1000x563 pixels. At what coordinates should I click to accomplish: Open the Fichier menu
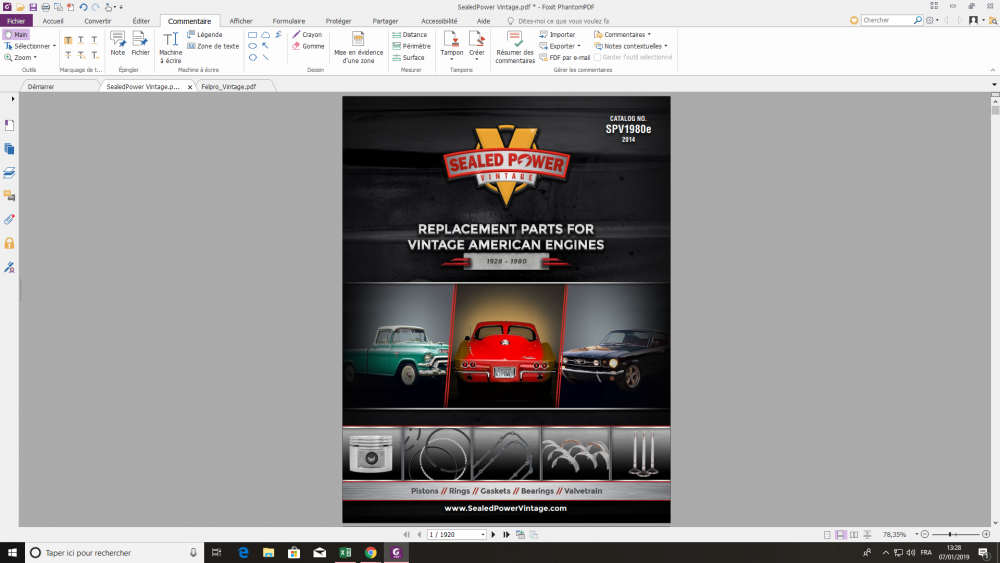[x=16, y=21]
